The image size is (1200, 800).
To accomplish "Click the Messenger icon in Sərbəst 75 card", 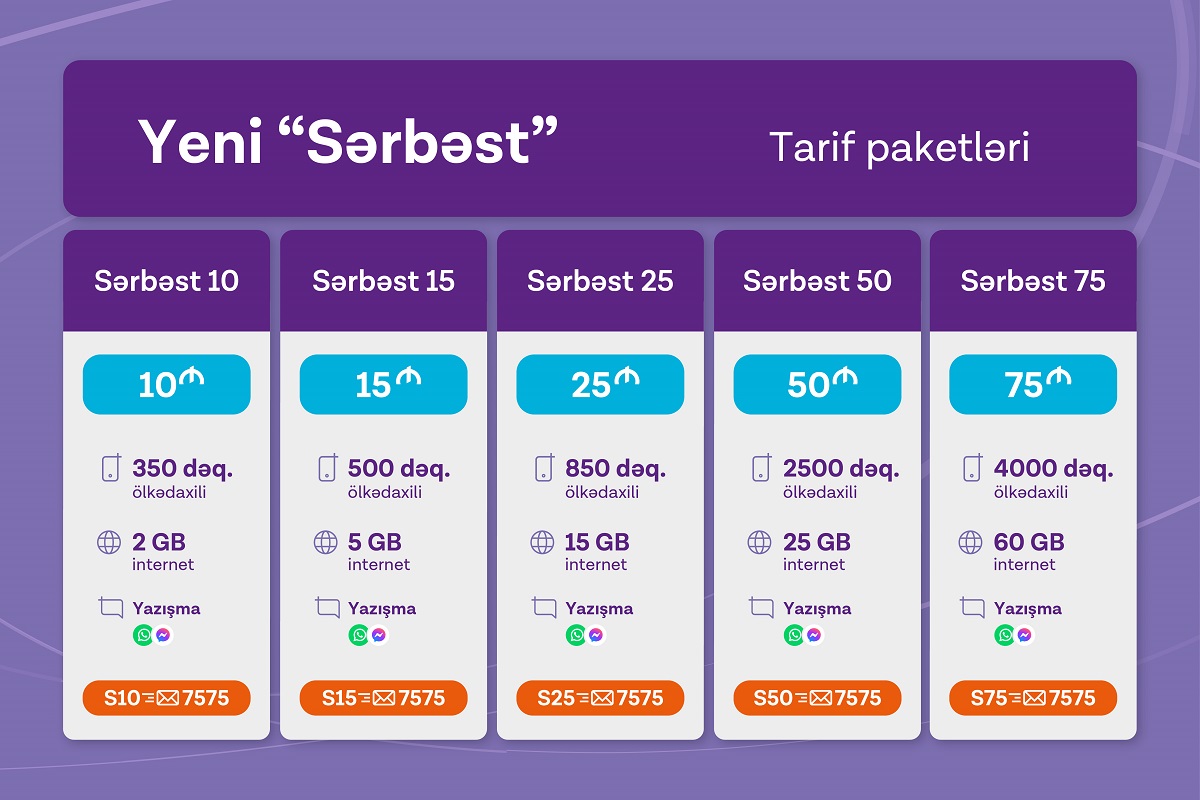I will pos(1024,635).
